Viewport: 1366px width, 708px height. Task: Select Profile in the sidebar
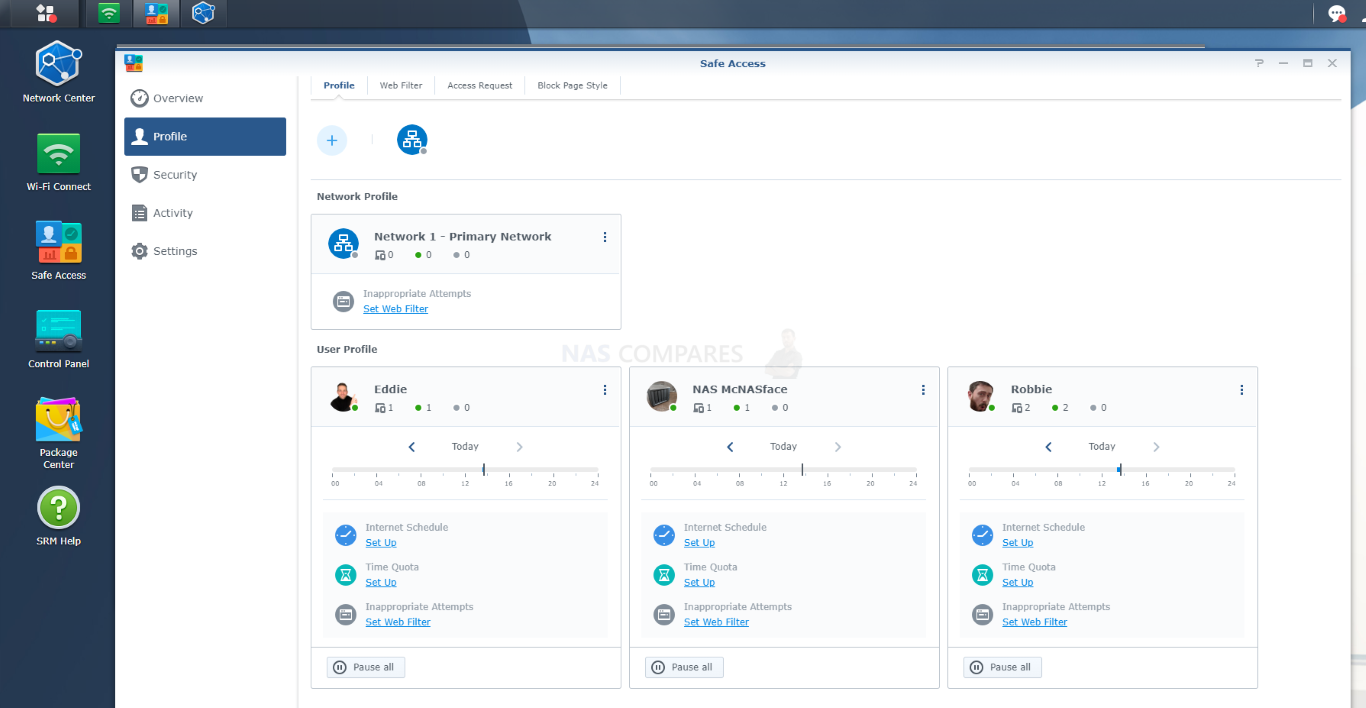(x=205, y=137)
